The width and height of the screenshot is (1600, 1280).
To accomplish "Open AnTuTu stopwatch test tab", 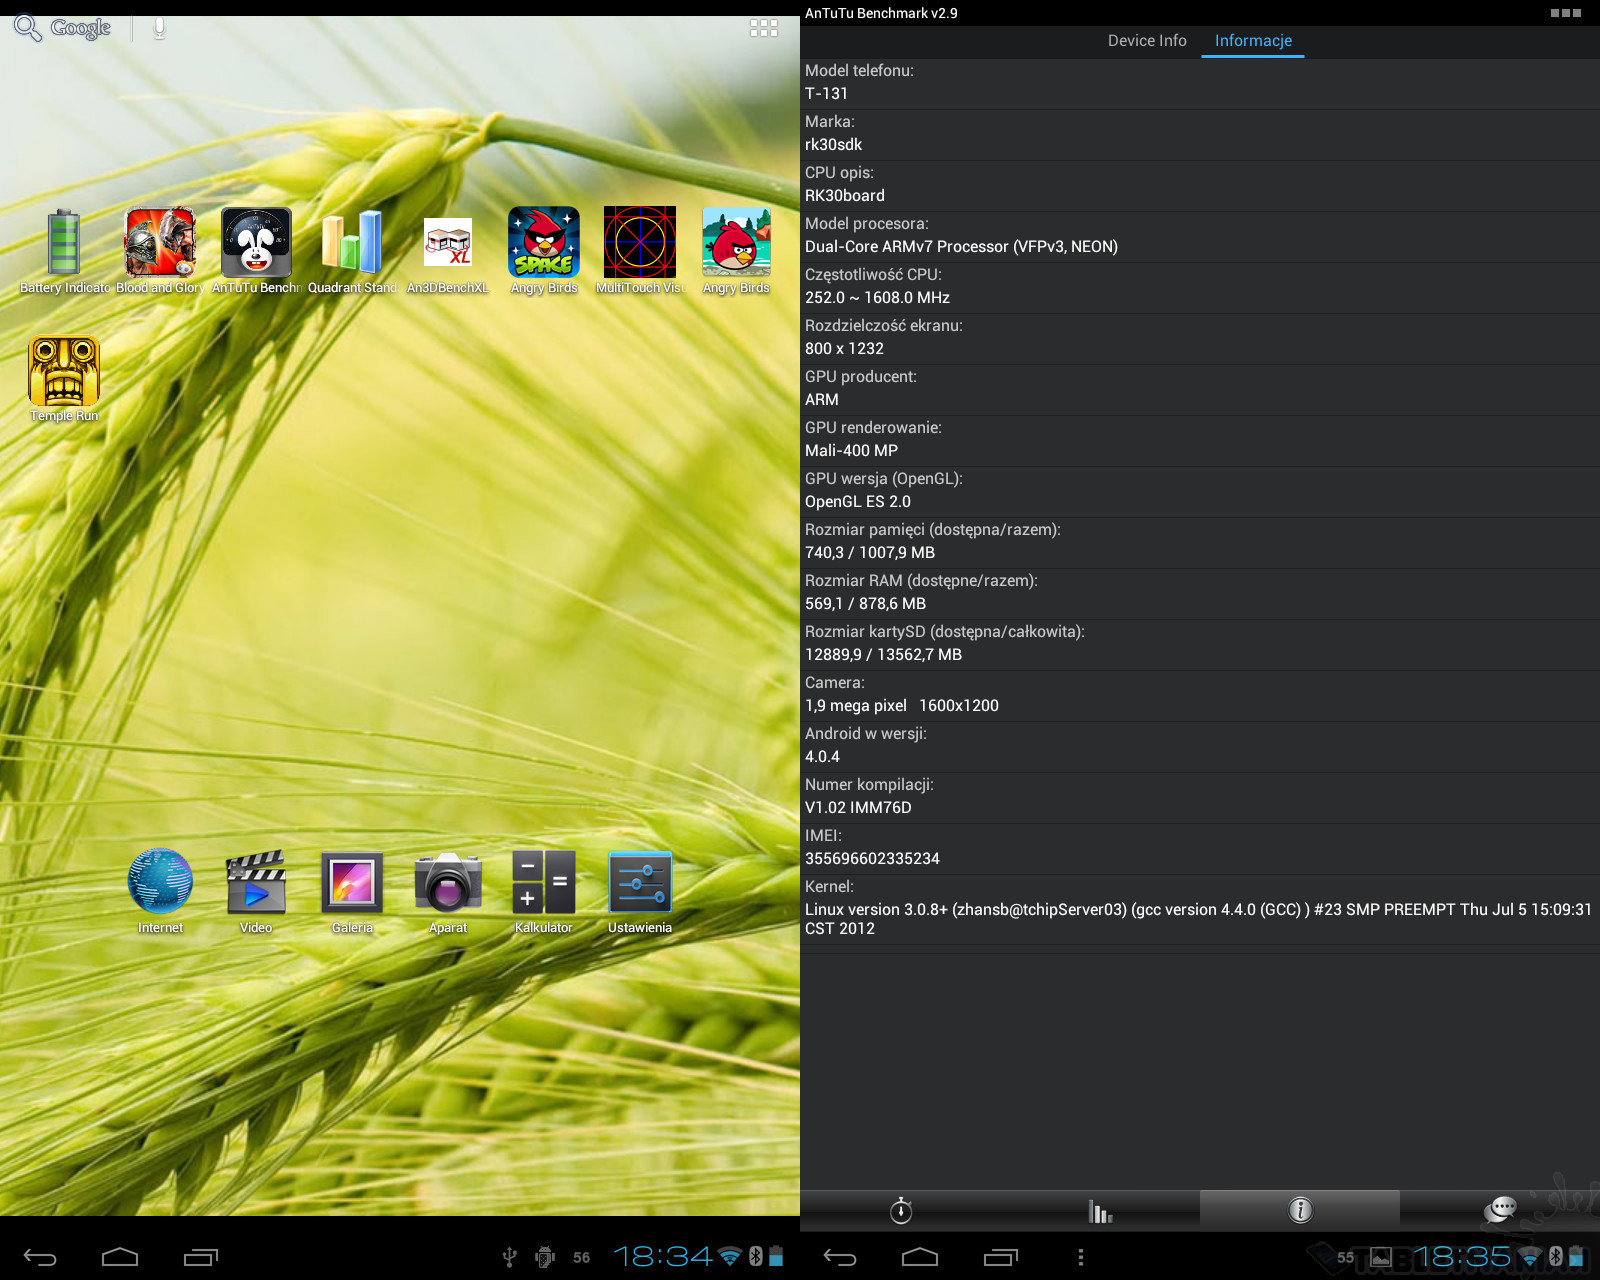I will click(900, 1211).
